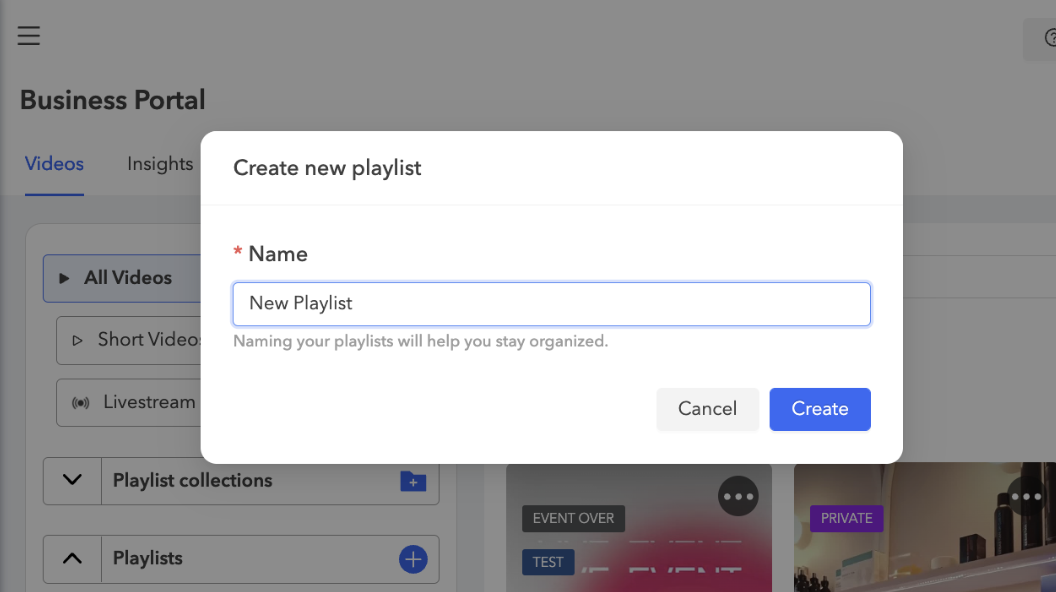Expand the Playlists section chevron
Viewport: 1056px width, 592px height.
click(72, 558)
